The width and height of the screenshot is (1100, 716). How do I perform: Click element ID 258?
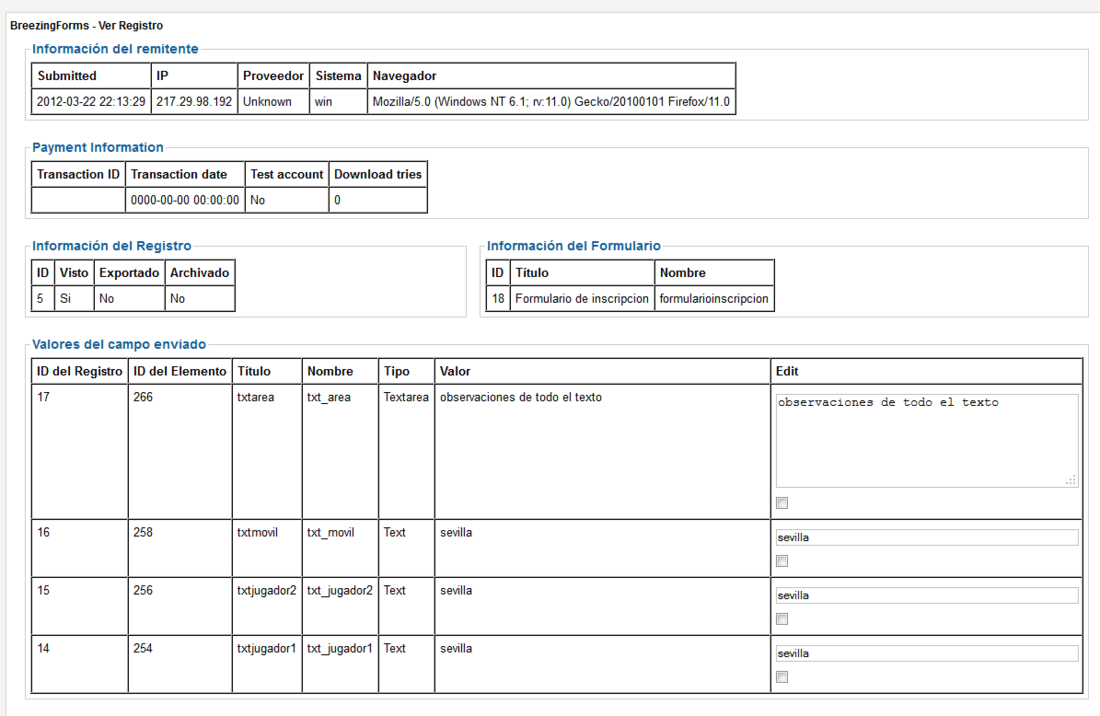[x=143, y=532]
